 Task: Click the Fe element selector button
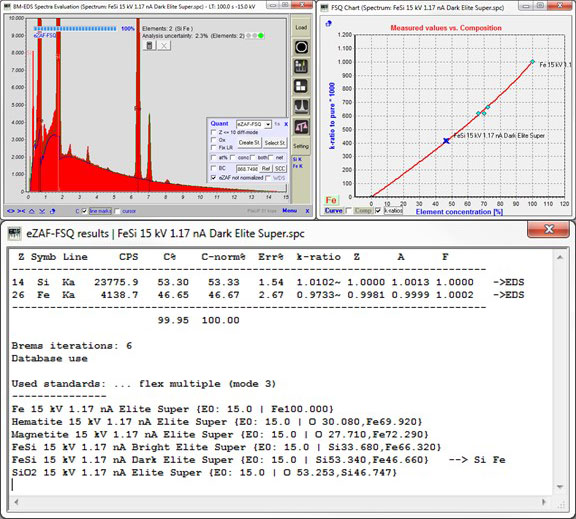331,200
